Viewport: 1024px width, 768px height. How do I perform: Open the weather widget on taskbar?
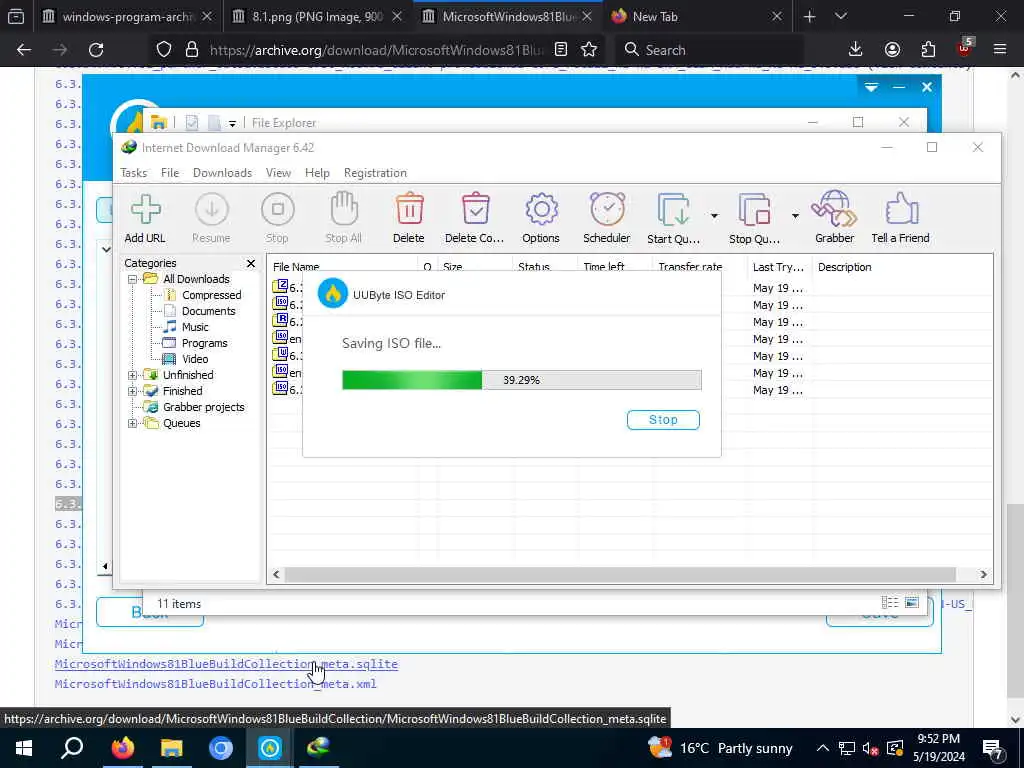pos(720,748)
